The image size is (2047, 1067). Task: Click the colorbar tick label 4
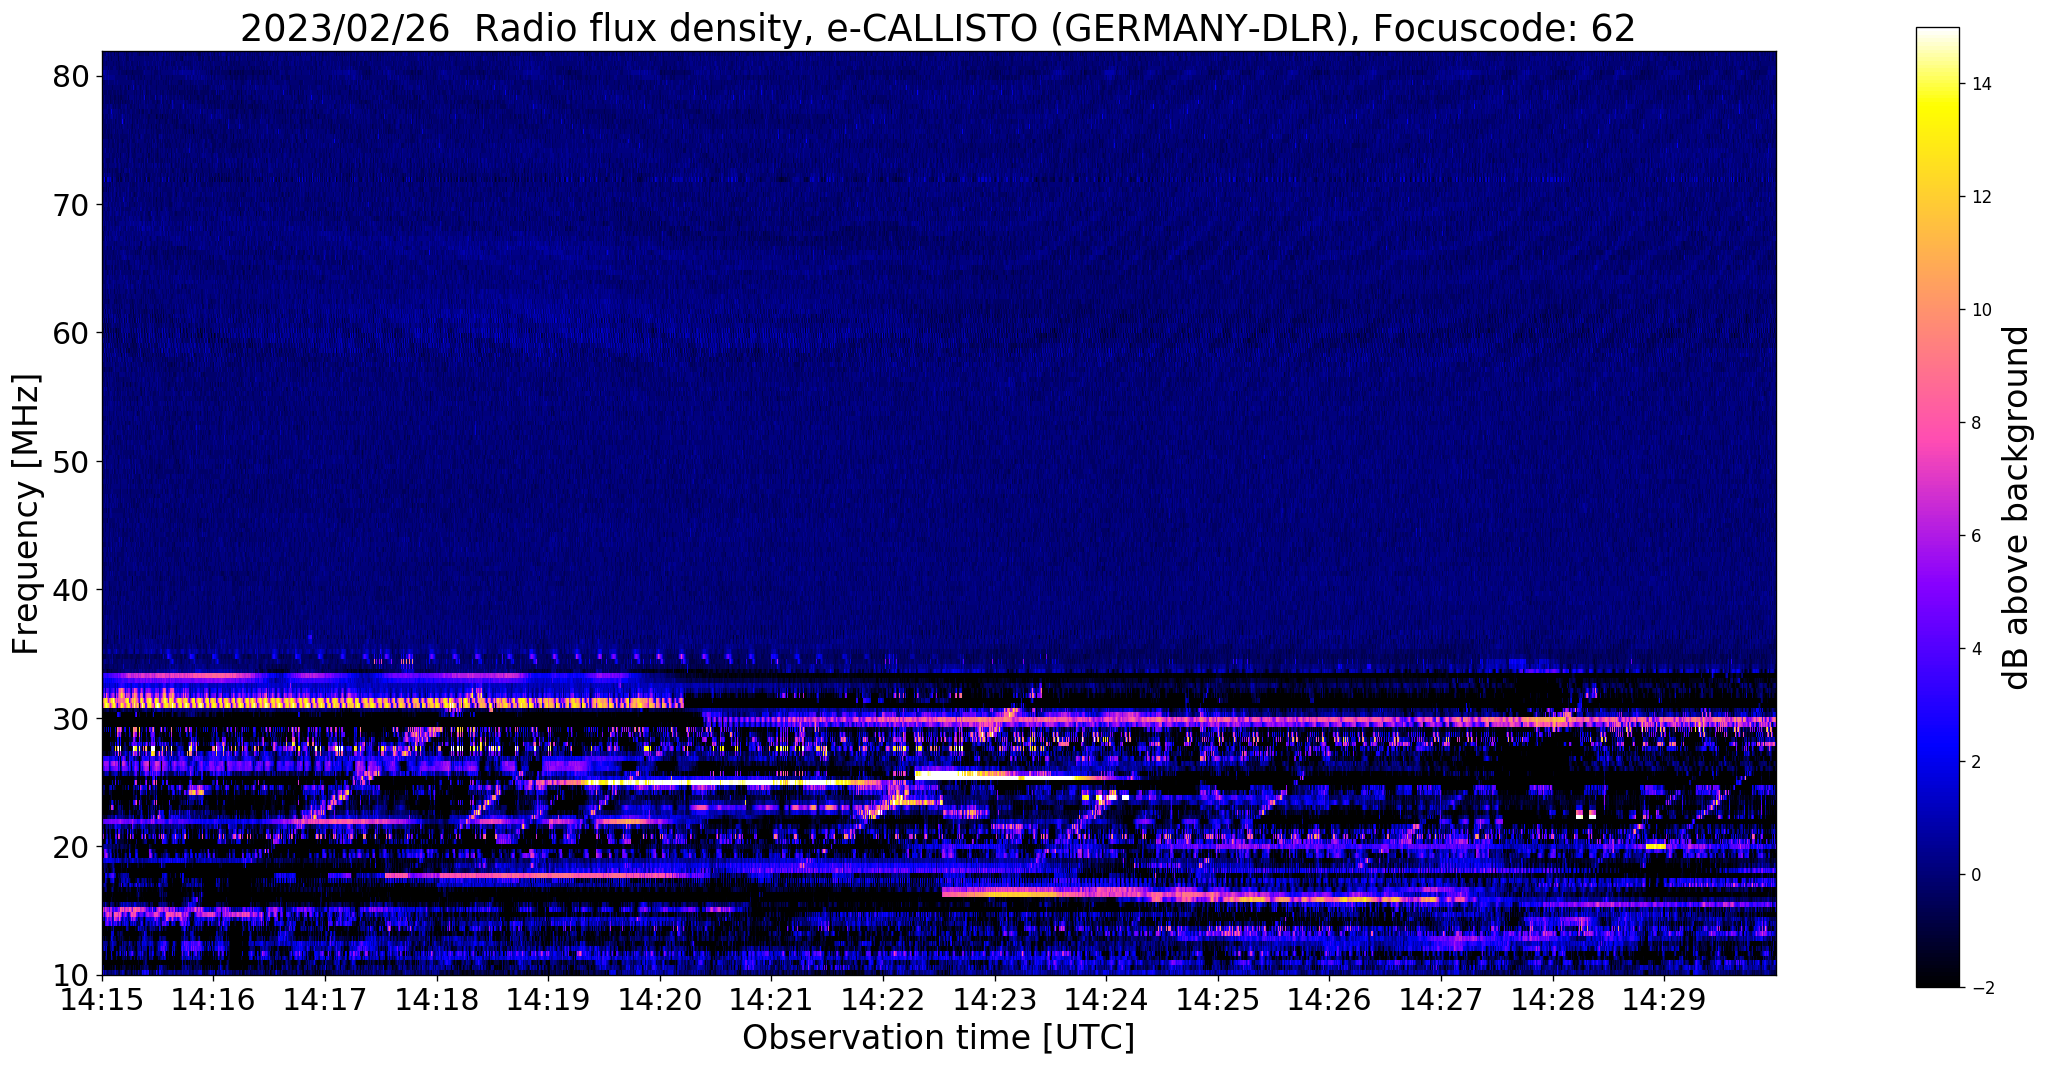coord(1975,649)
